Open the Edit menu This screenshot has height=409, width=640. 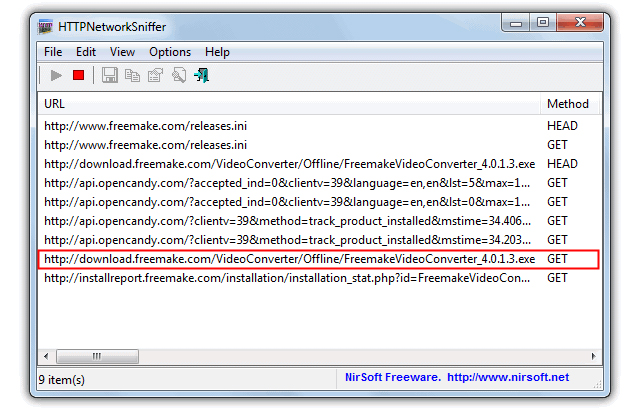(x=86, y=52)
